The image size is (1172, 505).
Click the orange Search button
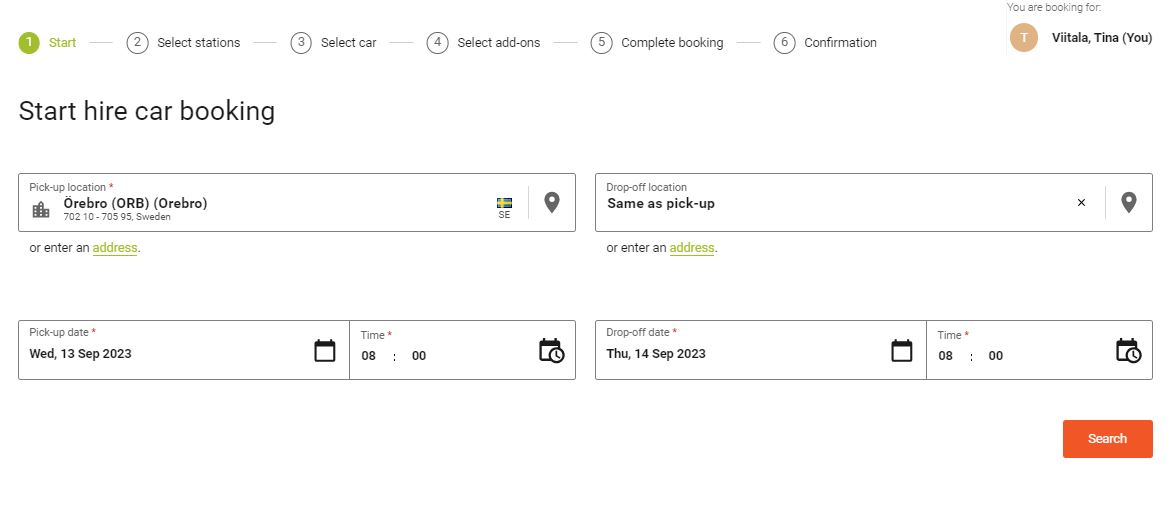pos(1108,439)
